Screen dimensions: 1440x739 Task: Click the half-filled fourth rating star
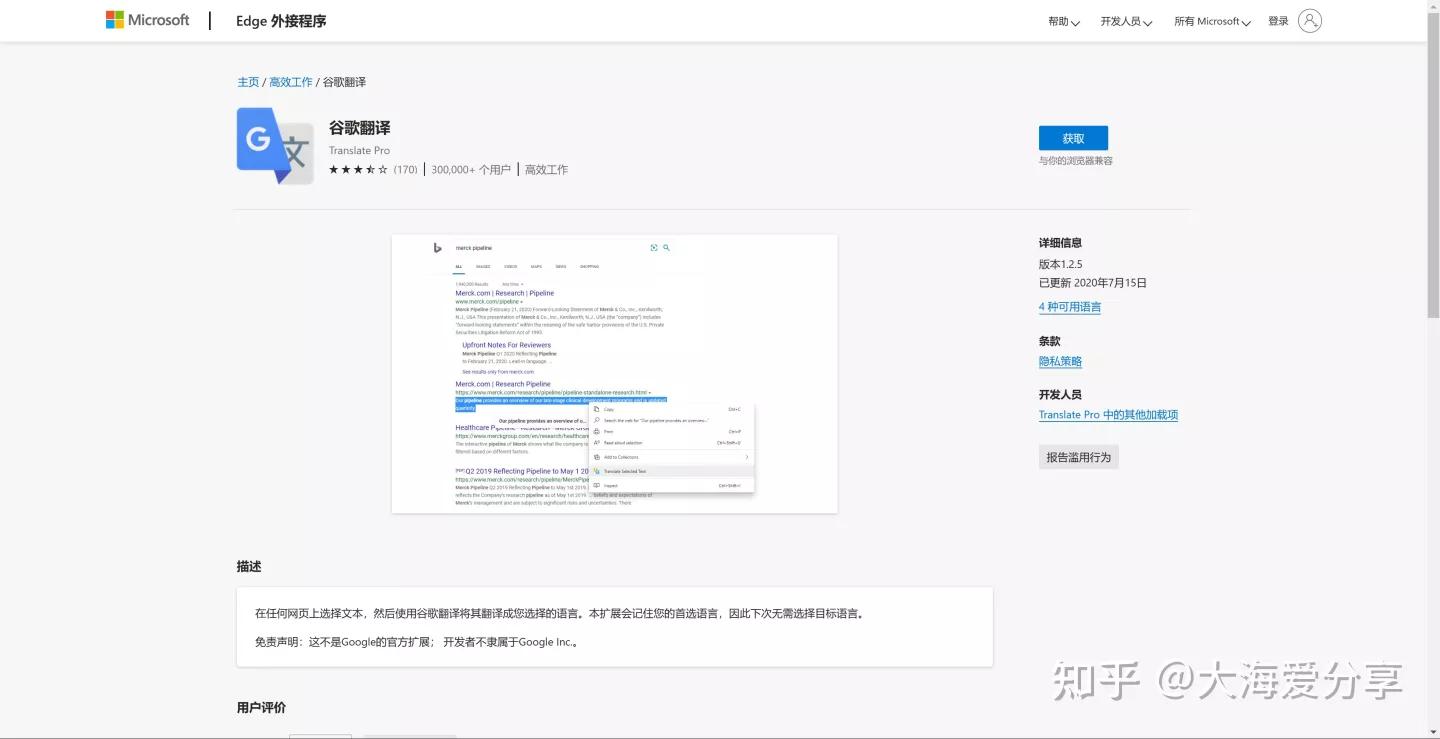368,169
